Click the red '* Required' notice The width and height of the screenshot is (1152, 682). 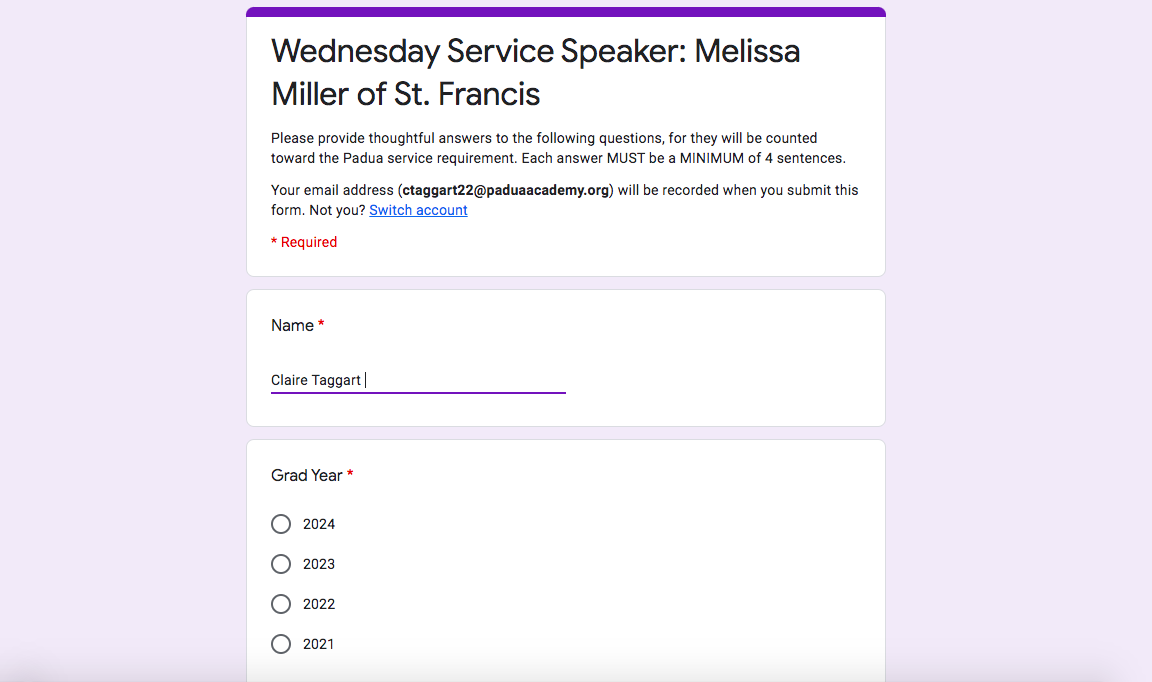[304, 242]
